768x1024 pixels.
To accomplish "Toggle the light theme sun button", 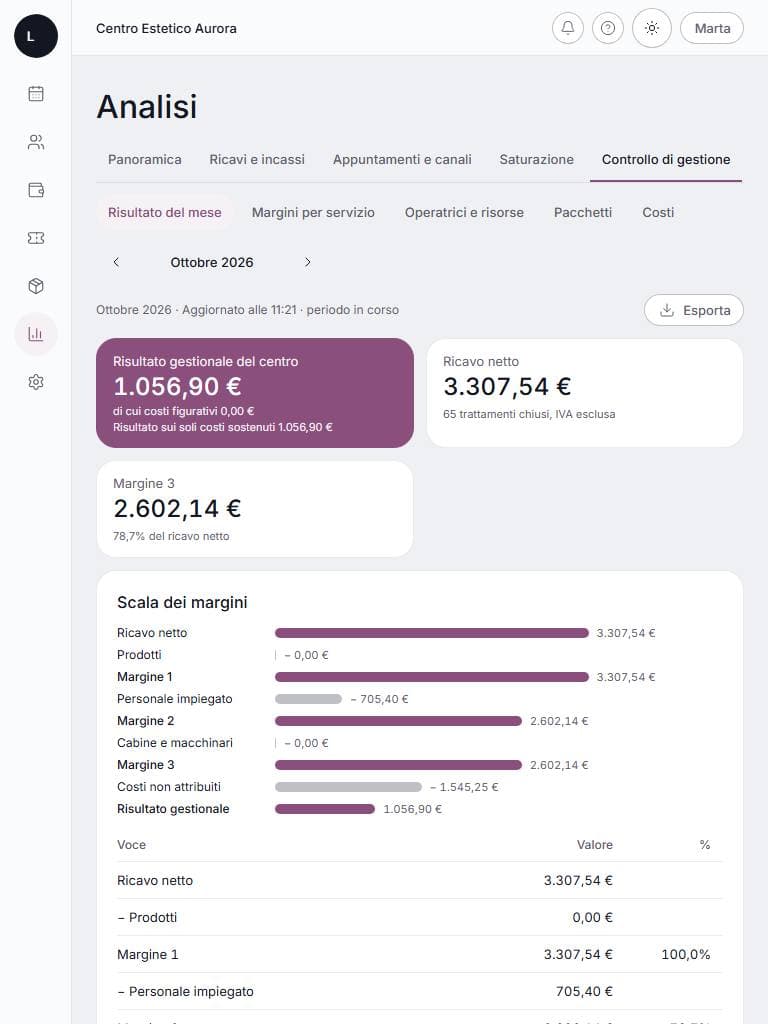I will [x=652, y=28].
